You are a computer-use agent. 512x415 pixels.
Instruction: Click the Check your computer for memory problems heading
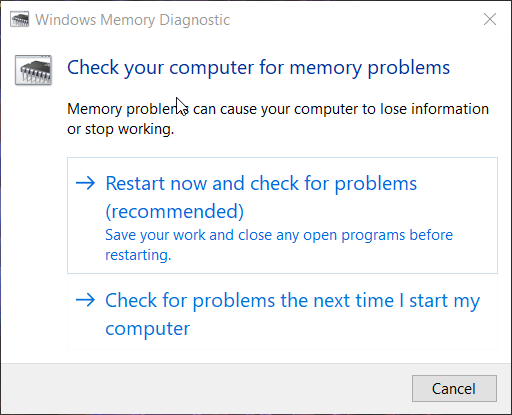258,68
